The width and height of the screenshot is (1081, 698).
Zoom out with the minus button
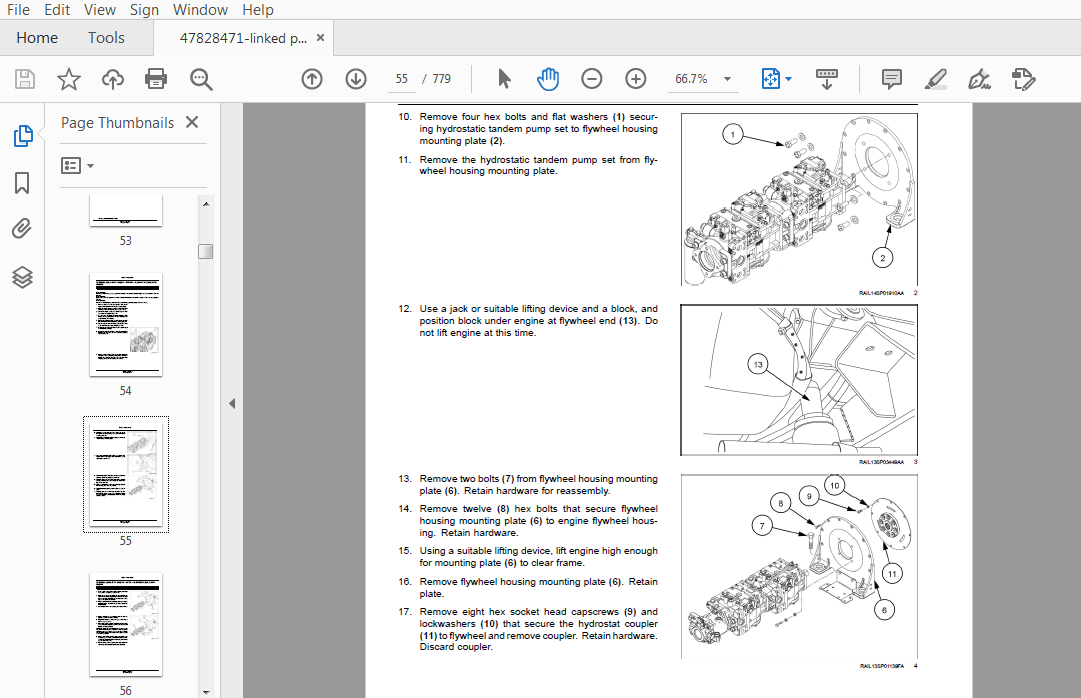pyautogui.click(x=592, y=79)
